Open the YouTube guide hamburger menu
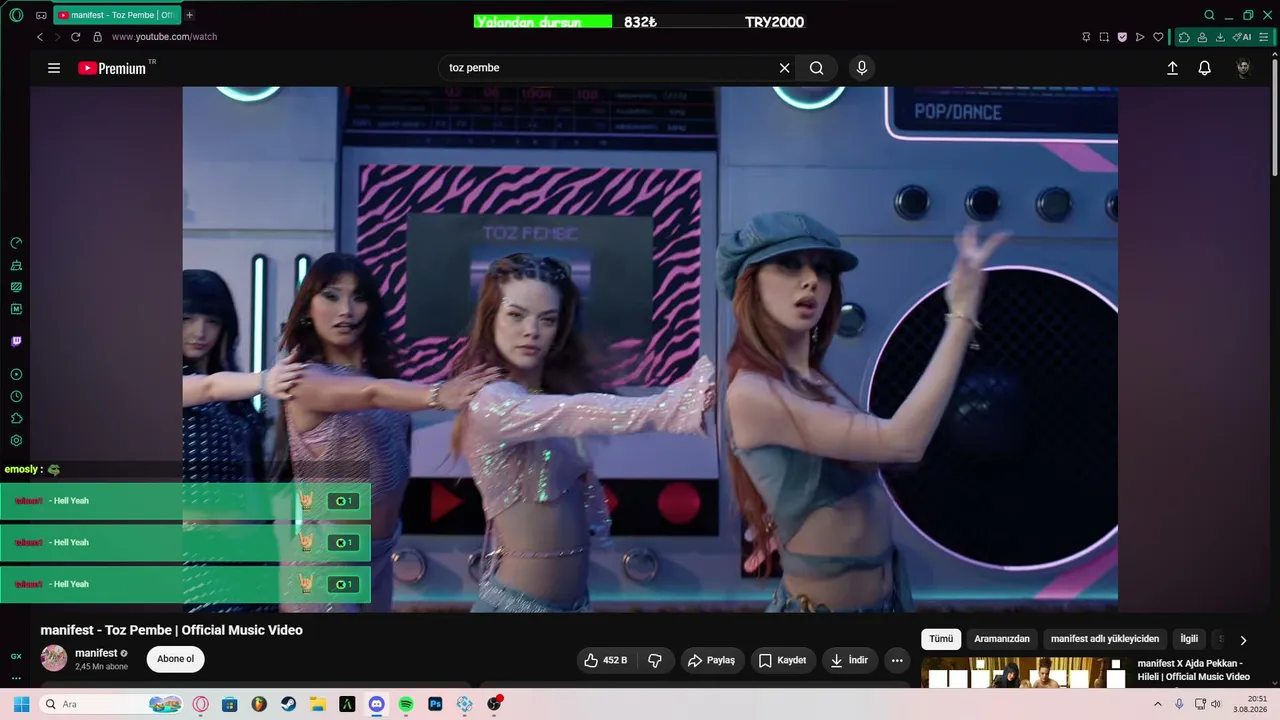Screen dimensions: 1280x720 54,68
